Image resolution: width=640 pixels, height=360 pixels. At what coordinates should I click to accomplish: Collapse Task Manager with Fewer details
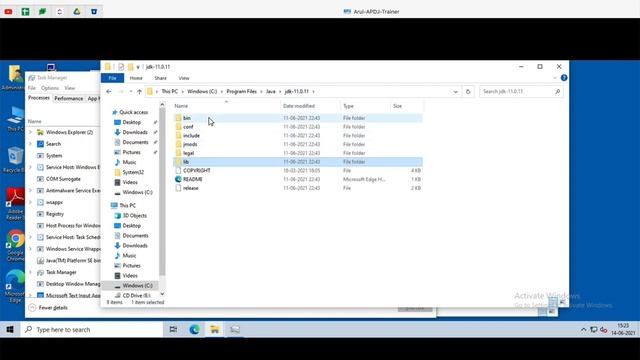tap(48, 308)
